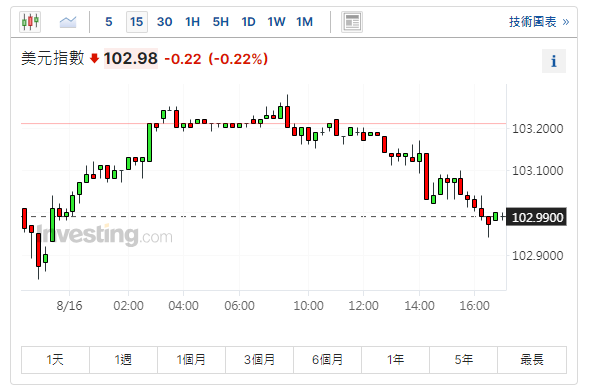594x389 pixels.
Task: Click the red down arrow beside price
Action: point(94,59)
